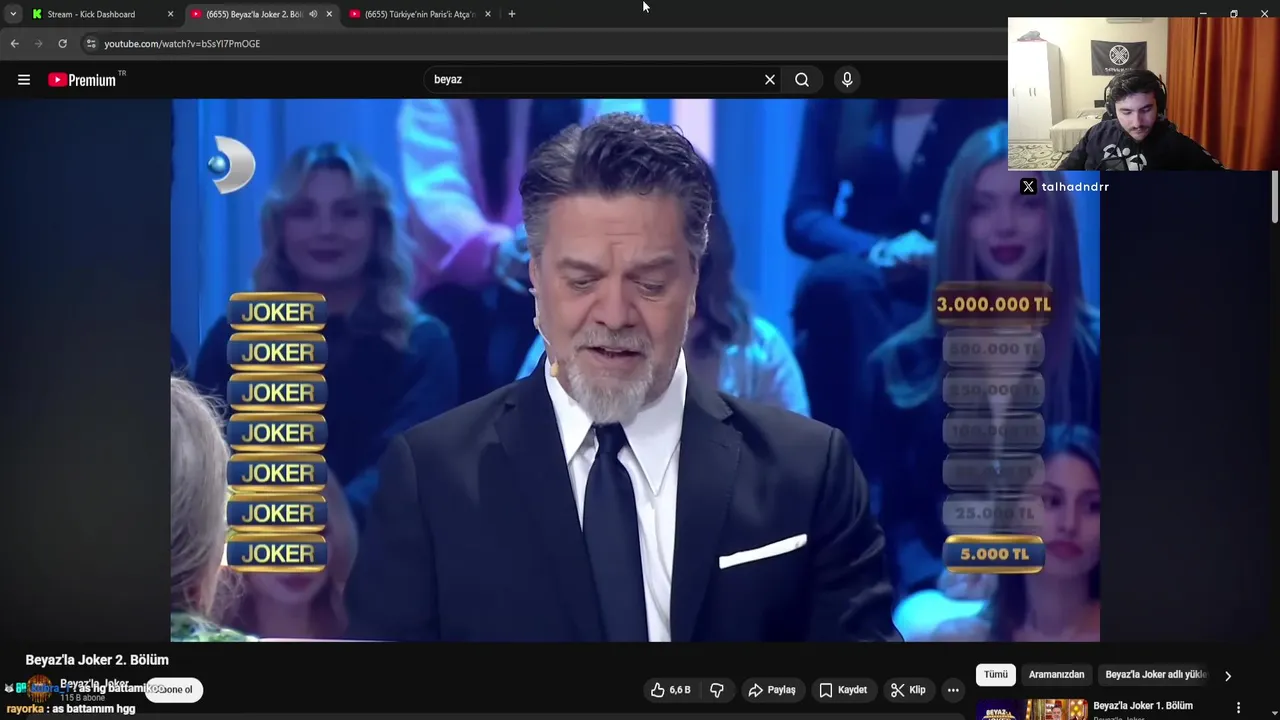
Task: Create a clip with Klip button
Action: 908,690
